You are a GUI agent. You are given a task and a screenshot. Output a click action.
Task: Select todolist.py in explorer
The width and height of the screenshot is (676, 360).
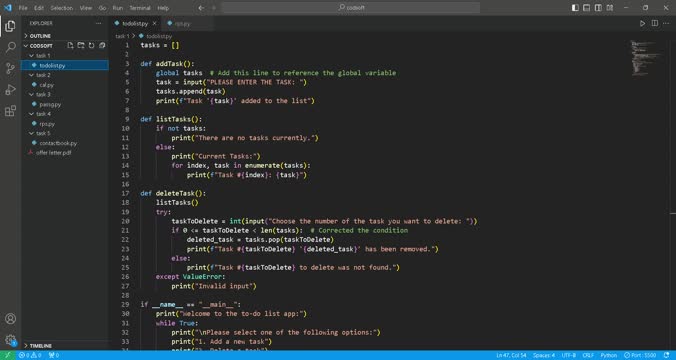65,66
